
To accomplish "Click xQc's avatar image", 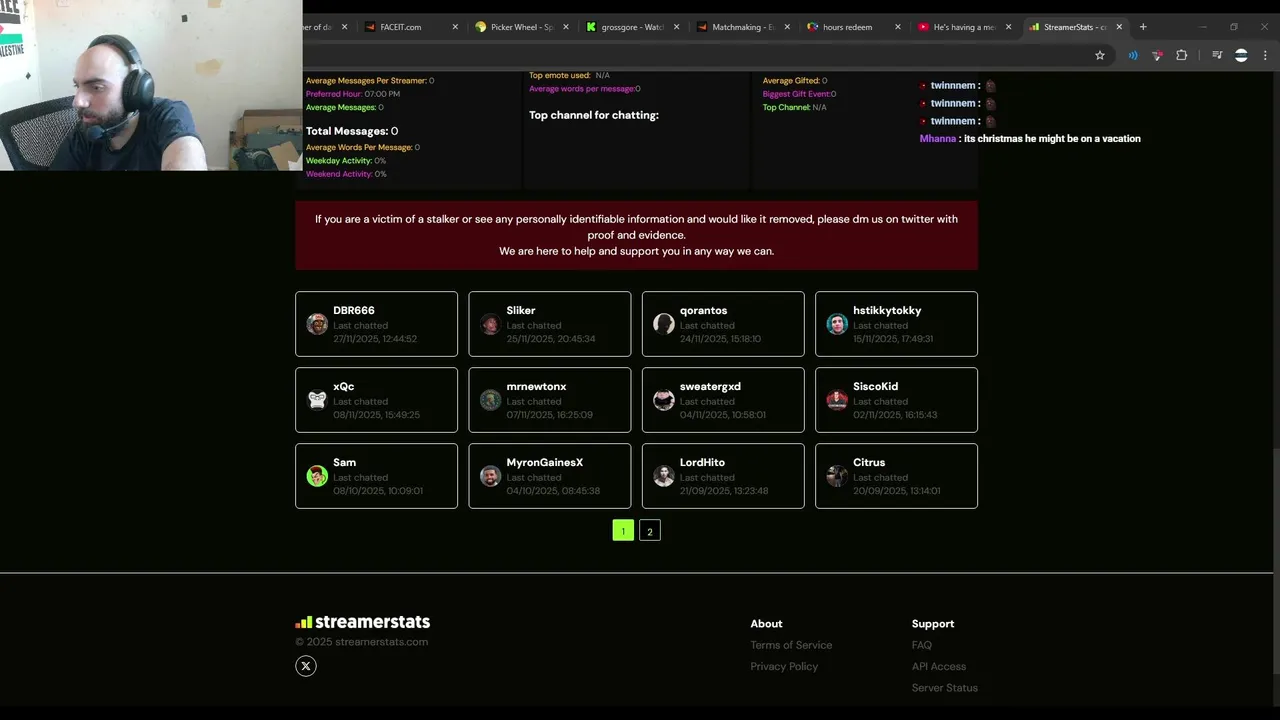I will point(317,400).
